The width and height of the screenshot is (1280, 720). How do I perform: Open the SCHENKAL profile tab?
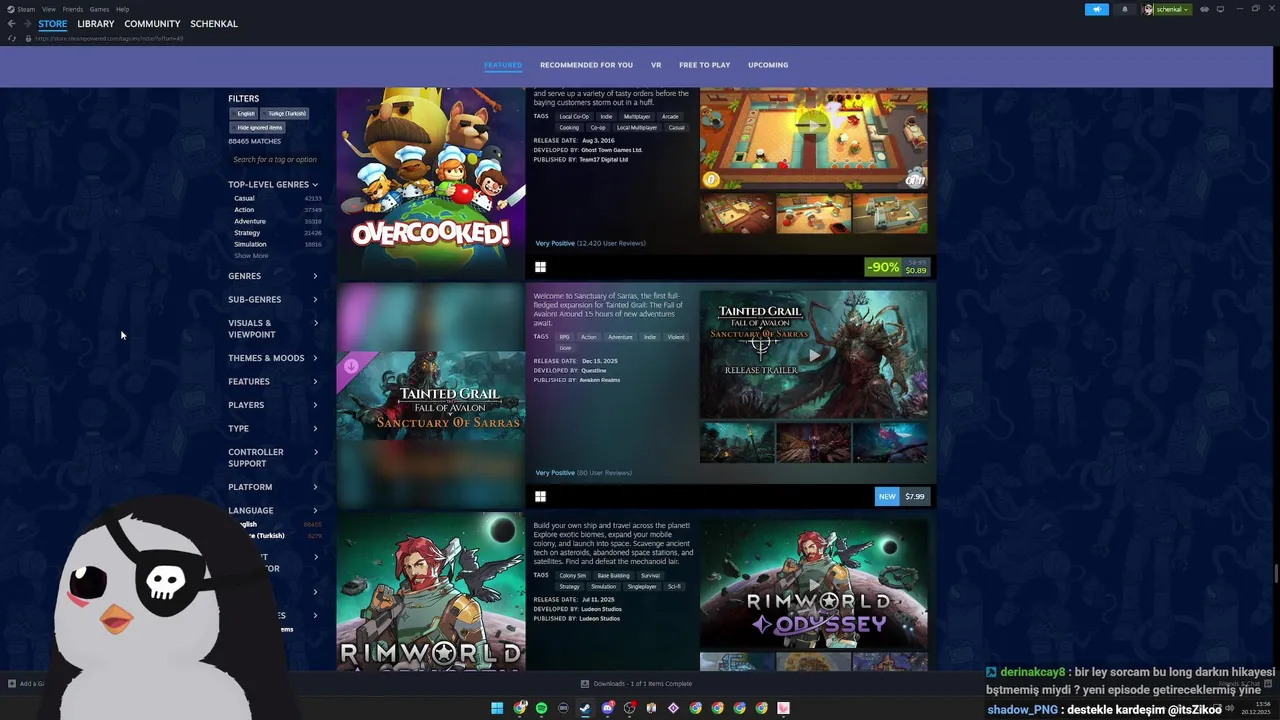point(214,24)
